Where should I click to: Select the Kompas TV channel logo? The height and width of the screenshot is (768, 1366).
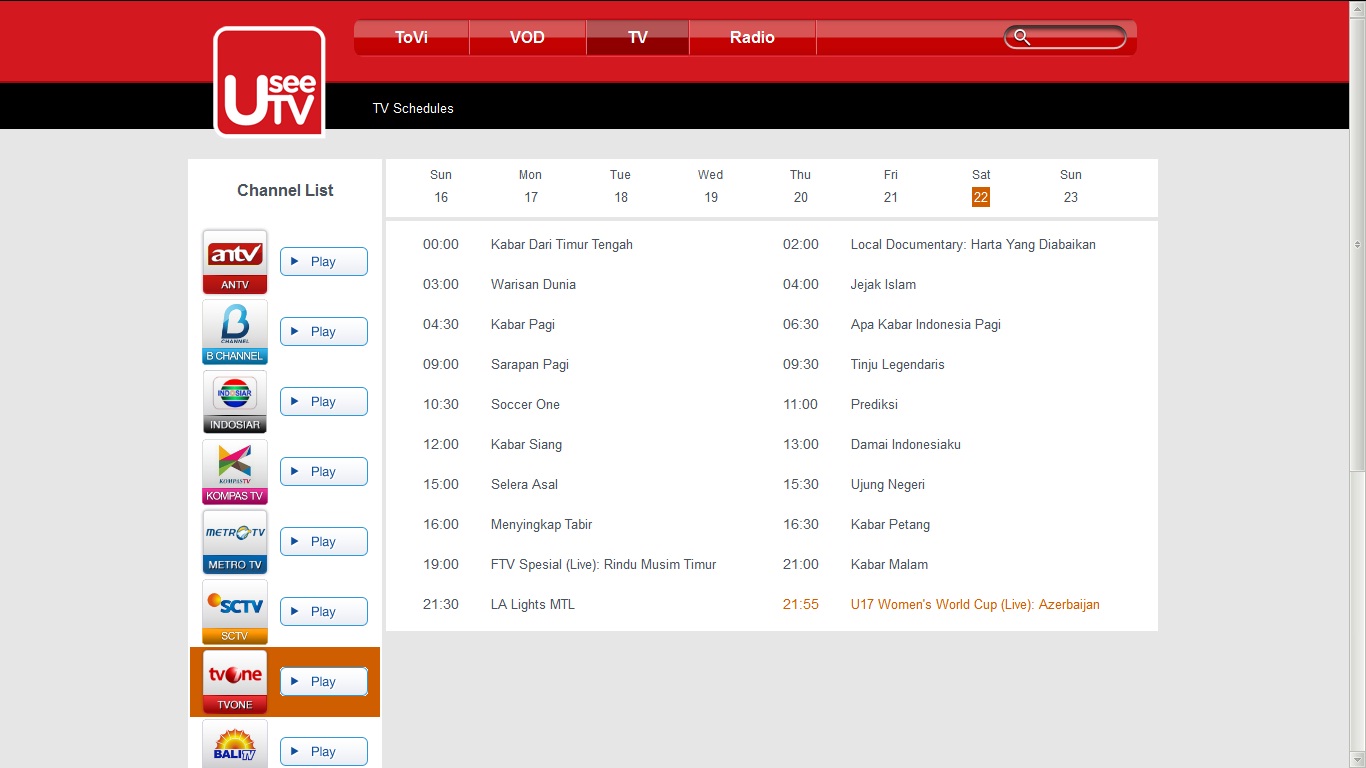pyautogui.click(x=235, y=472)
